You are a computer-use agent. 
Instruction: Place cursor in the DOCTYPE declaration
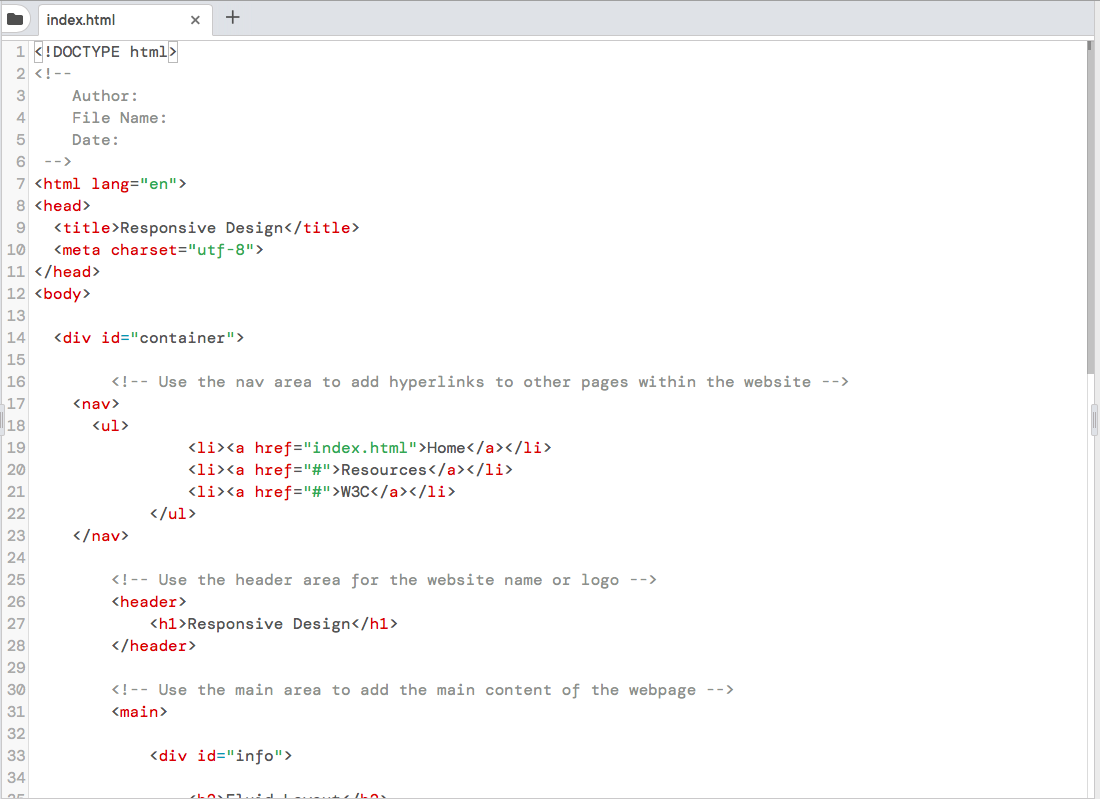coord(105,51)
